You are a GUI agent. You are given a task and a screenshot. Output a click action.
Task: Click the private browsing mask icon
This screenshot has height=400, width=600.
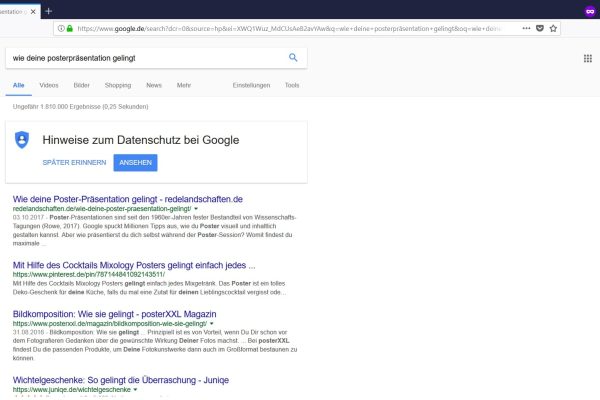point(590,11)
